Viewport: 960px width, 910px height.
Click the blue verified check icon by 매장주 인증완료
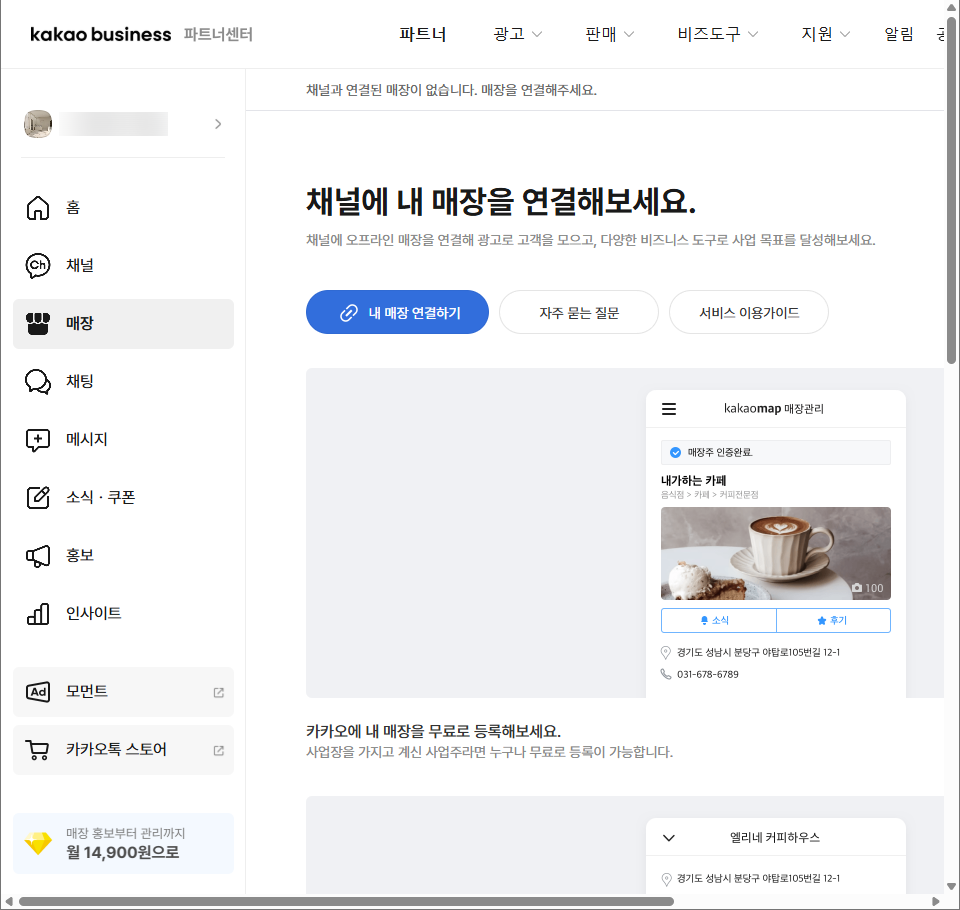675,453
